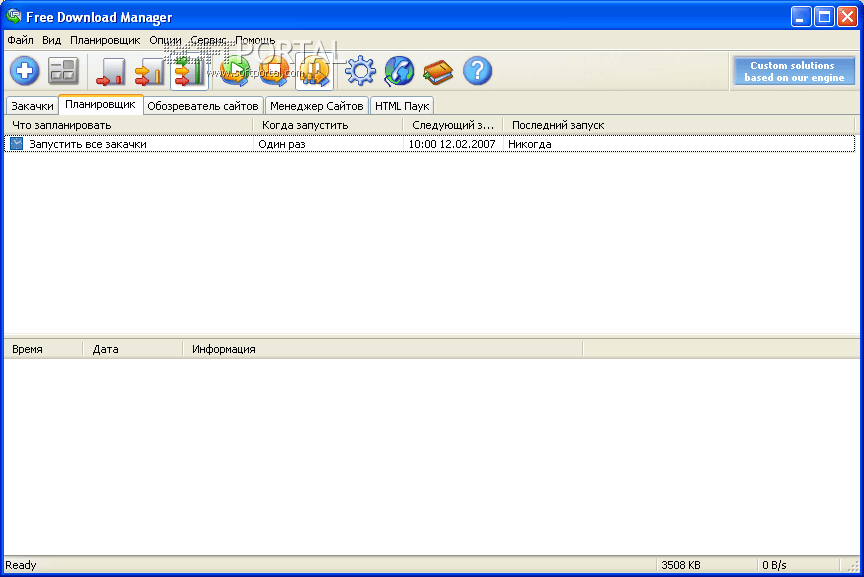Screen dimensions: 864x577
Task: Click the globe dial-up connection icon
Action: click(399, 71)
